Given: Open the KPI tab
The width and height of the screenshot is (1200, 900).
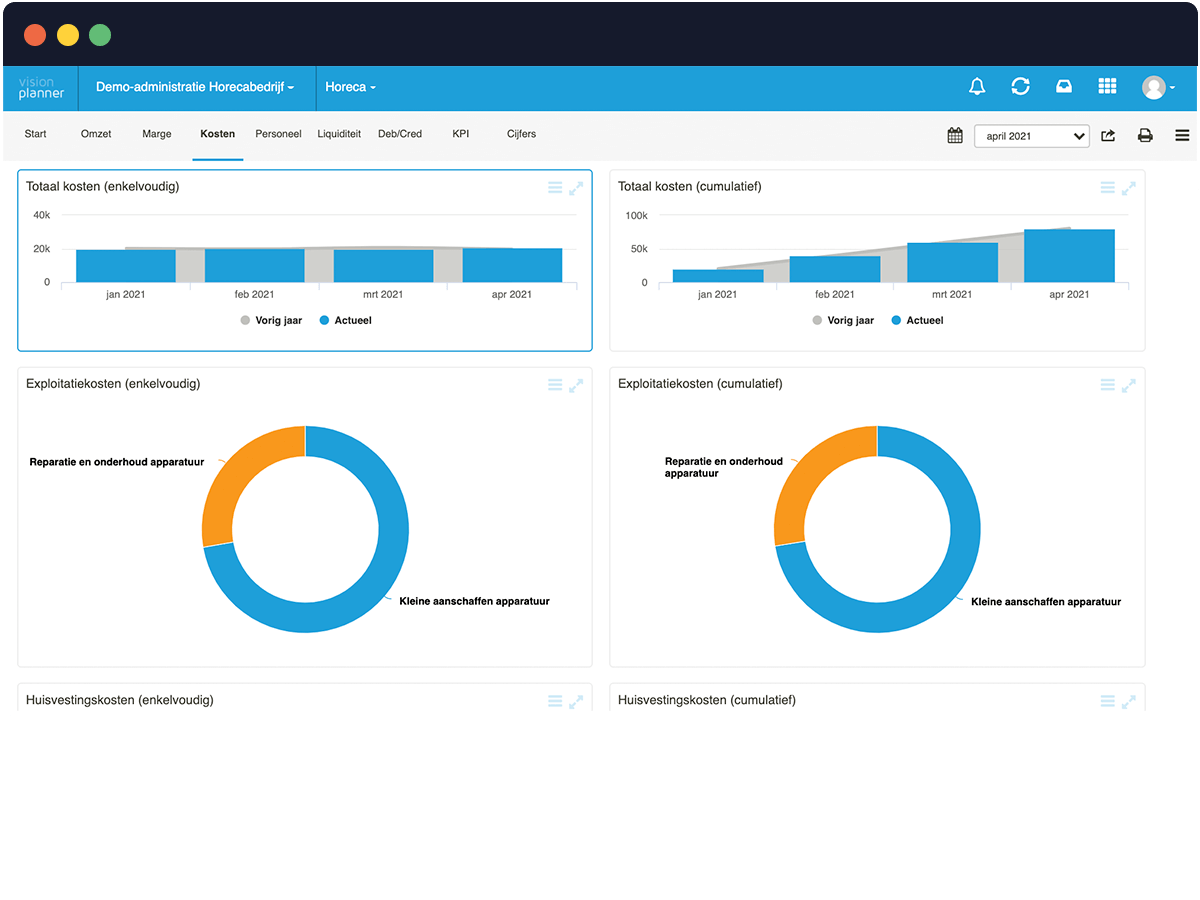Looking at the screenshot, I should click(461, 134).
